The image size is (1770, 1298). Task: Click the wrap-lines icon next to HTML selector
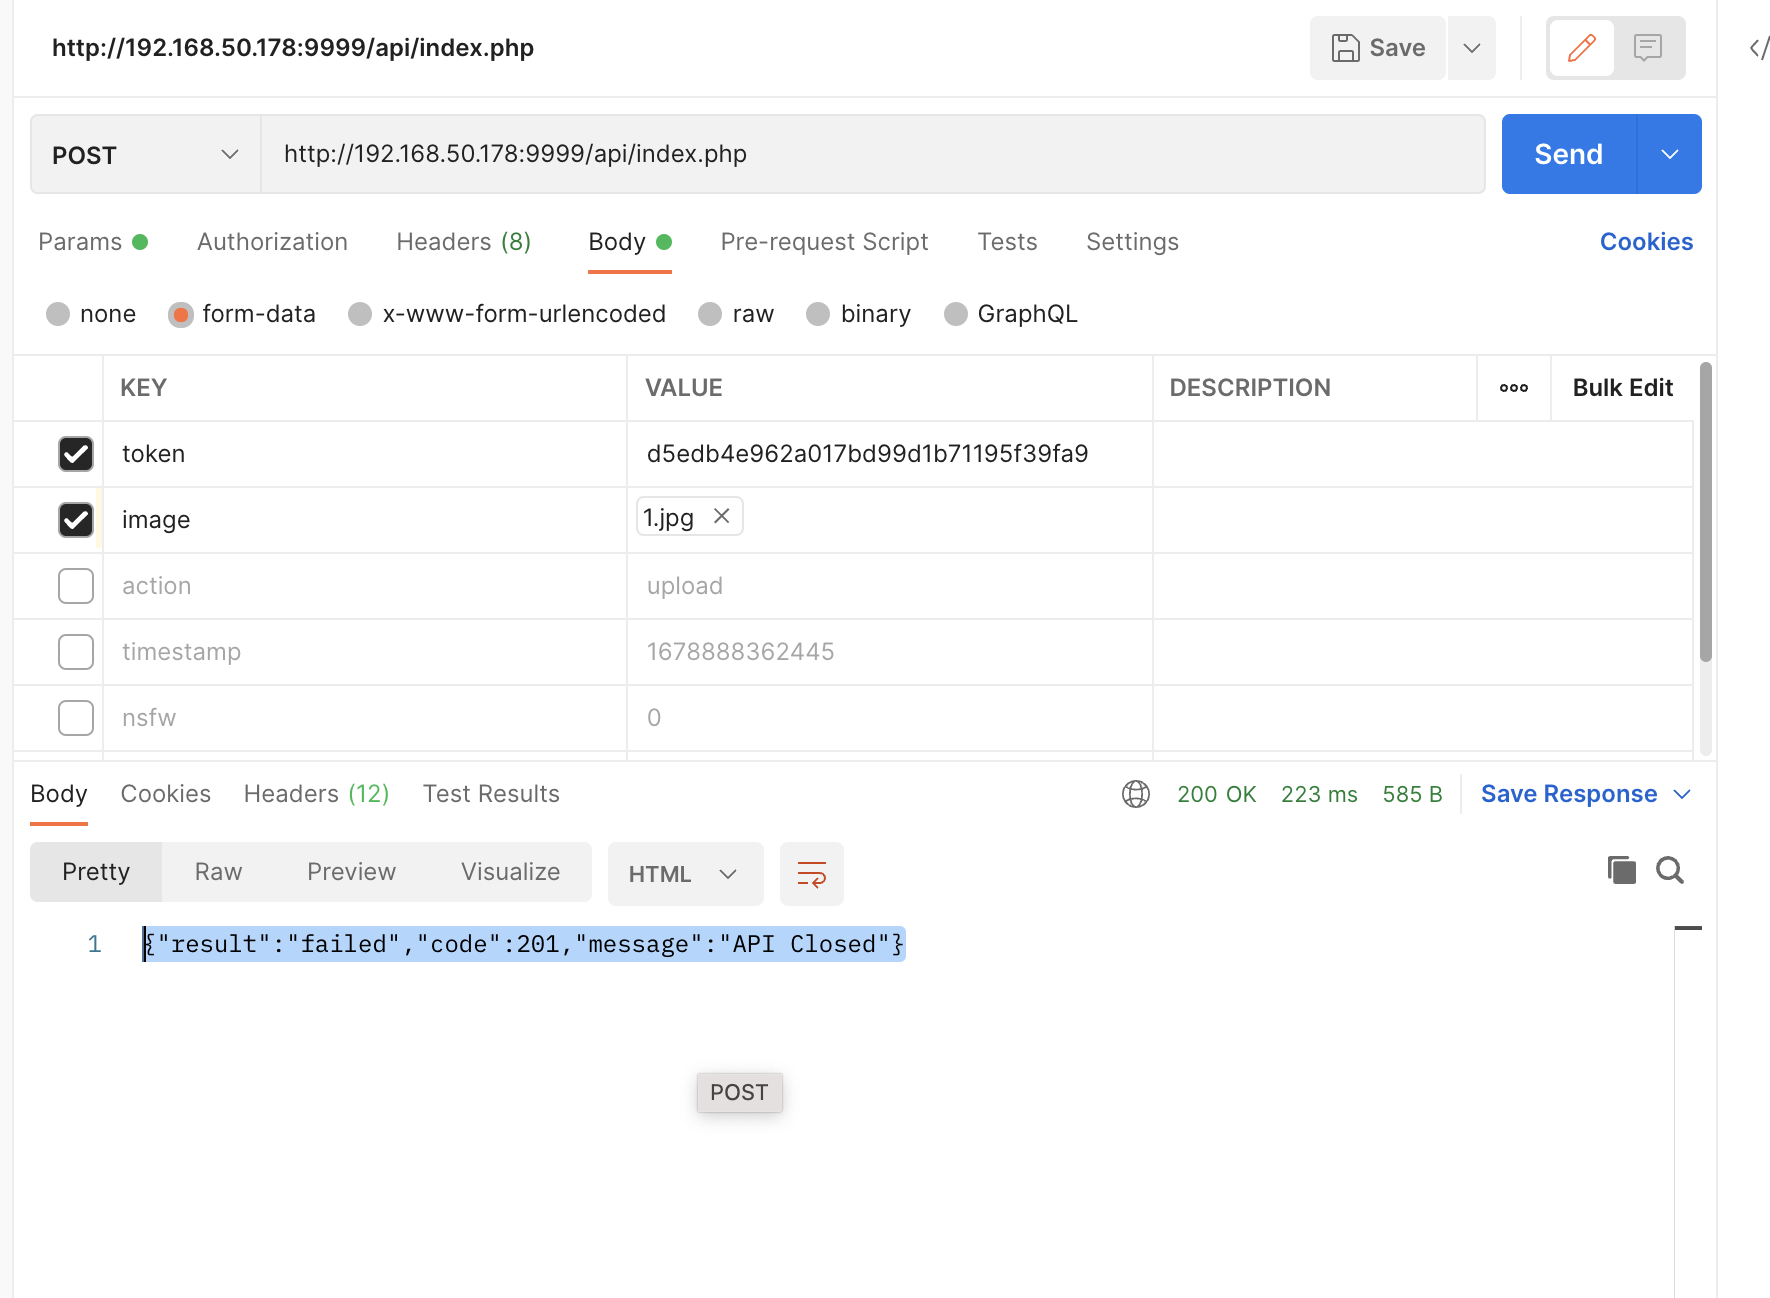(x=811, y=872)
